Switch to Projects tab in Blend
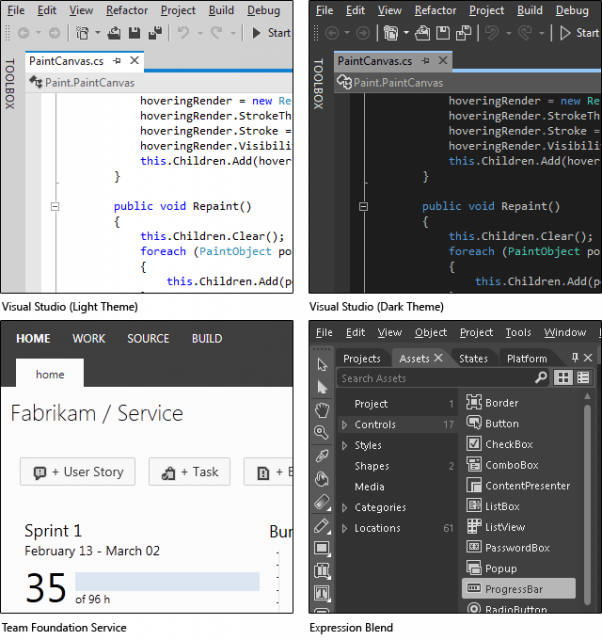This screenshot has width=602, height=640. pyautogui.click(x=362, y=358)
